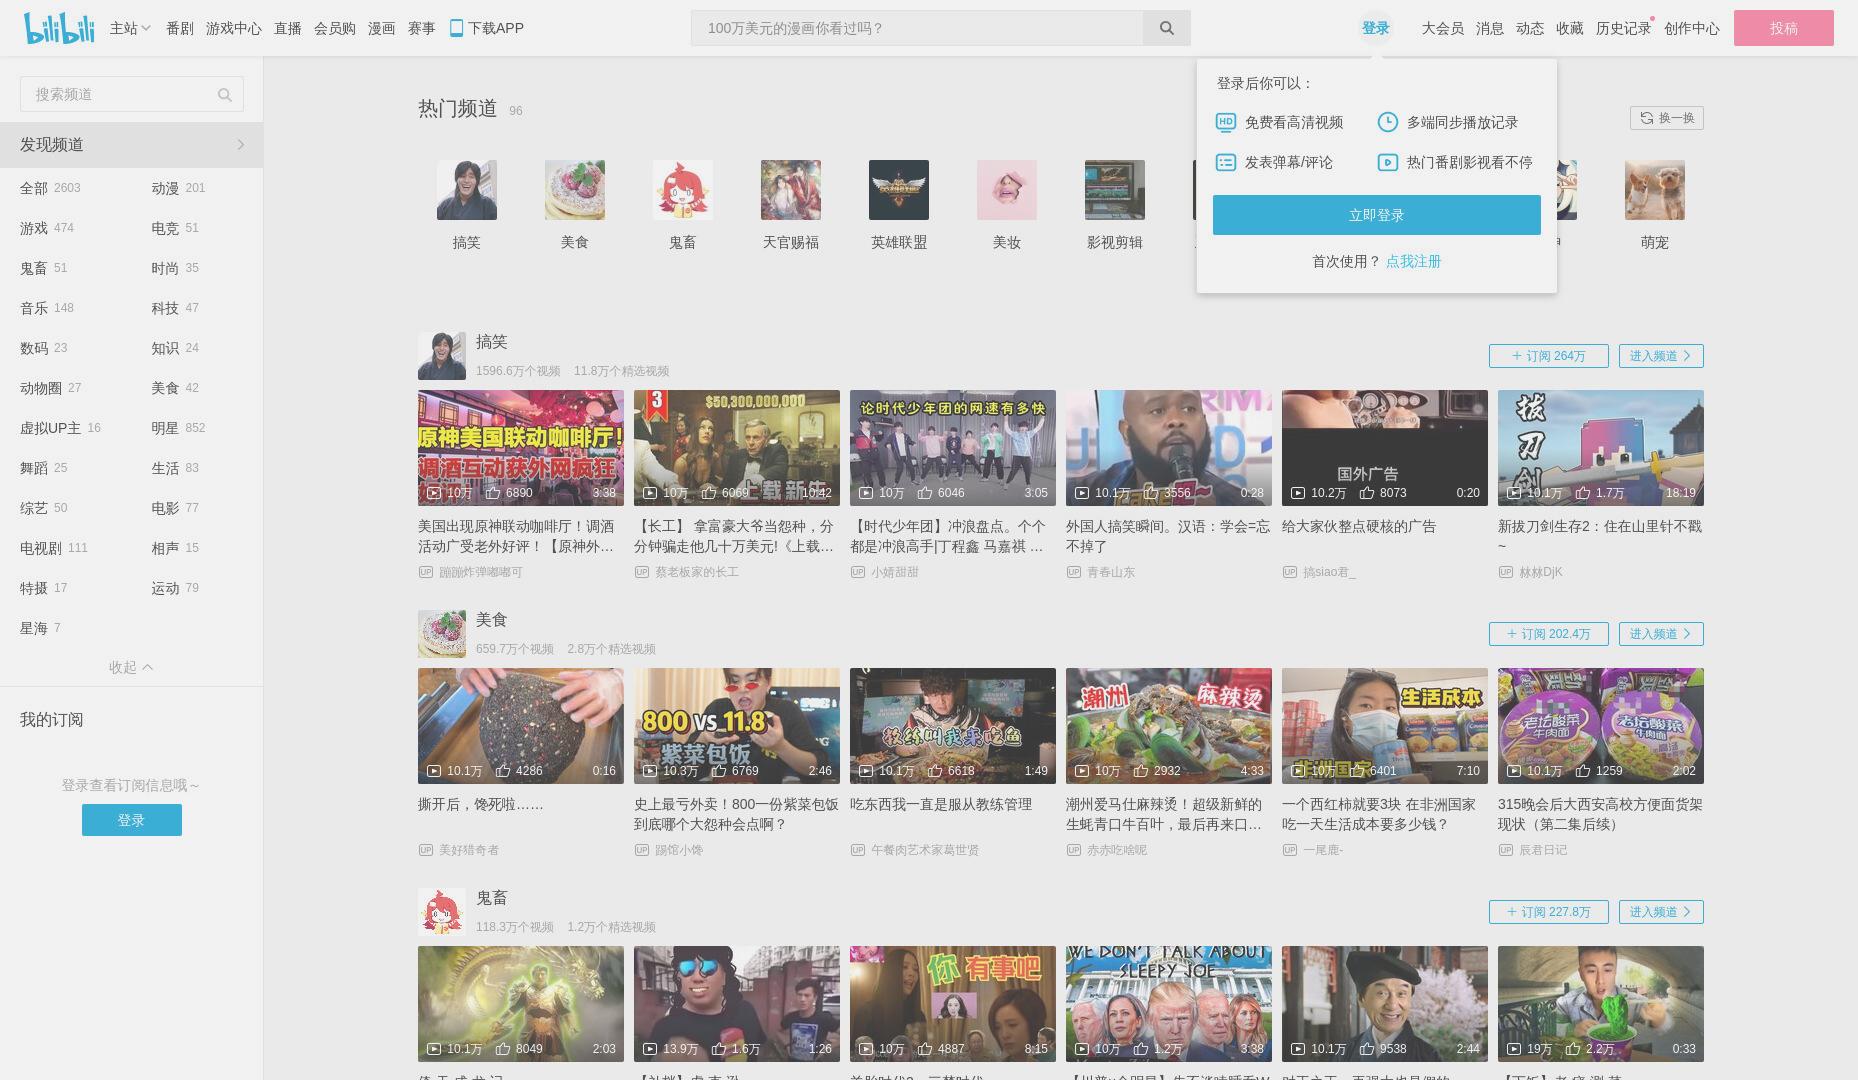The width and height of the screenshot is (1858, 1080).
Task: Click the play icon beside 热门番剧影视看不停
Action: click(1388, 162)
